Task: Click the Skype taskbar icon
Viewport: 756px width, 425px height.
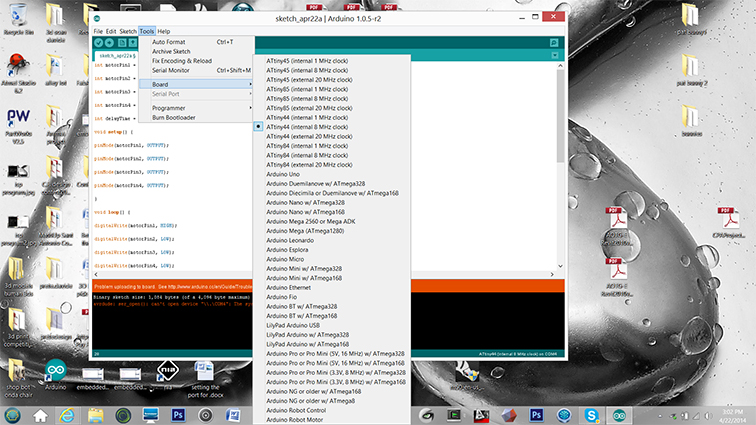Action: [592, 415]
